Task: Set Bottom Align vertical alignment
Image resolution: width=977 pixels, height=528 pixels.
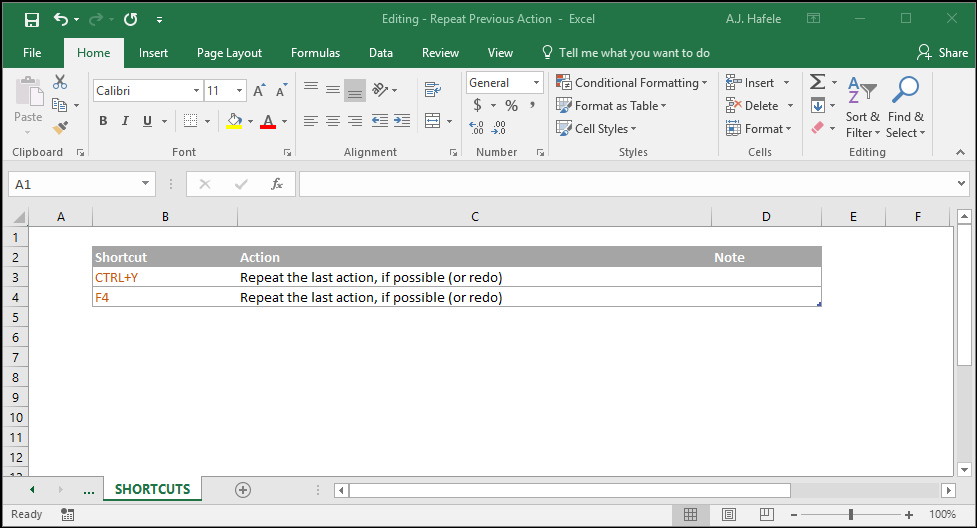Action: (355, 90)
